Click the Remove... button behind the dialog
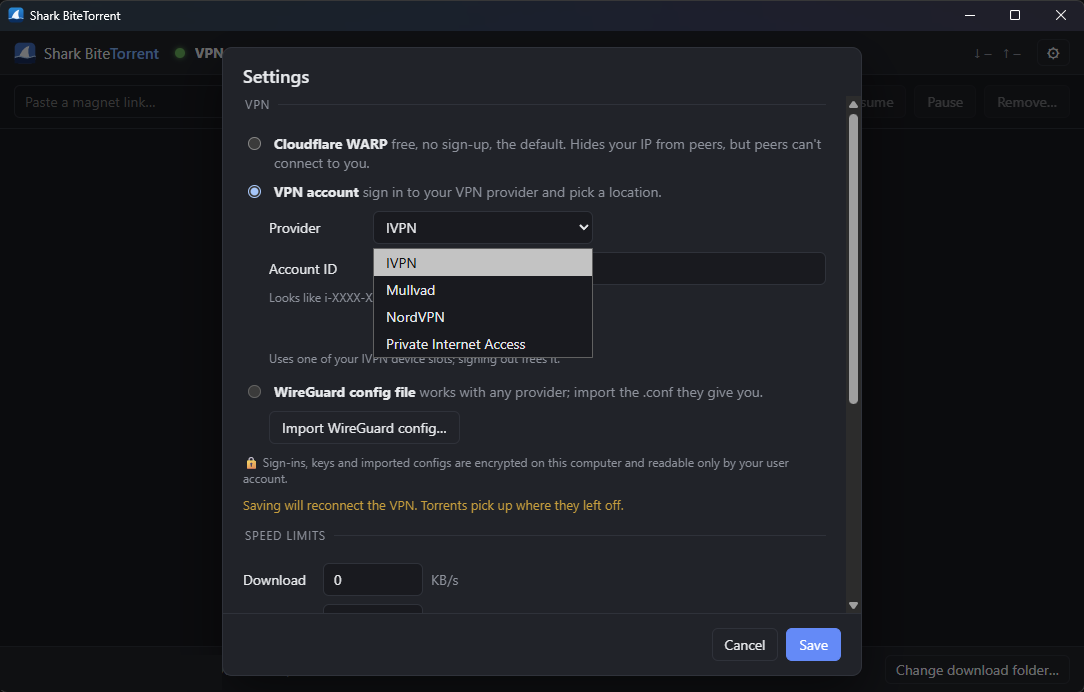The image size is (1084, 692). pos(1027,102)
